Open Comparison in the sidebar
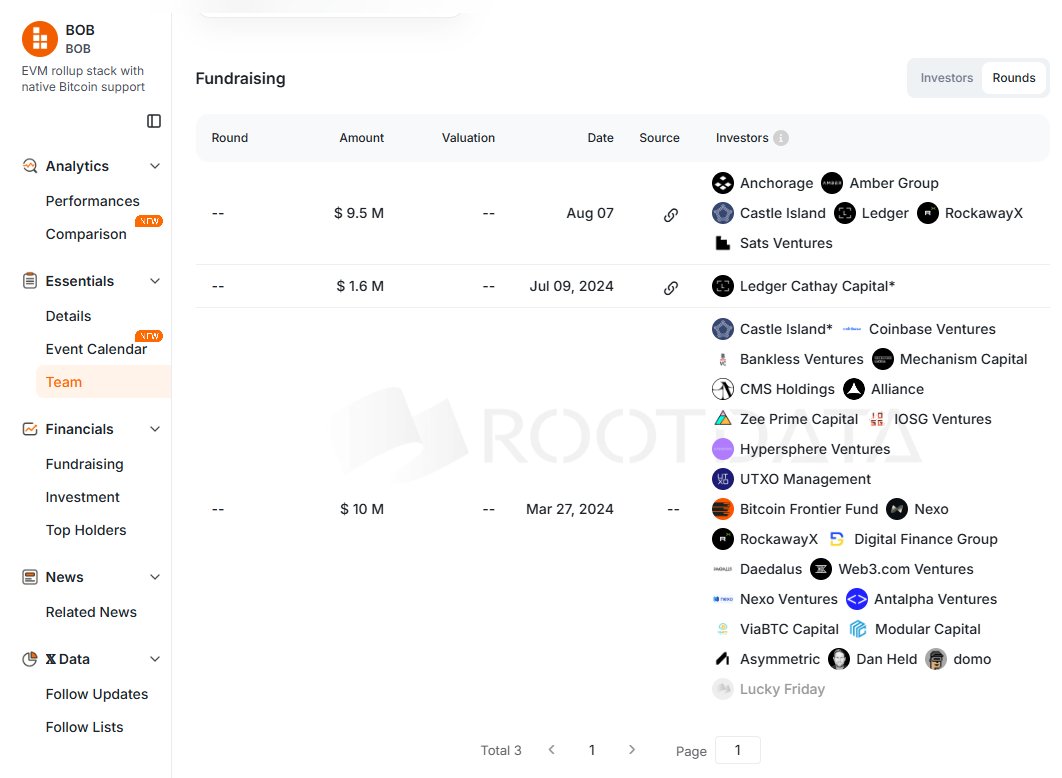 coord(86,234)
